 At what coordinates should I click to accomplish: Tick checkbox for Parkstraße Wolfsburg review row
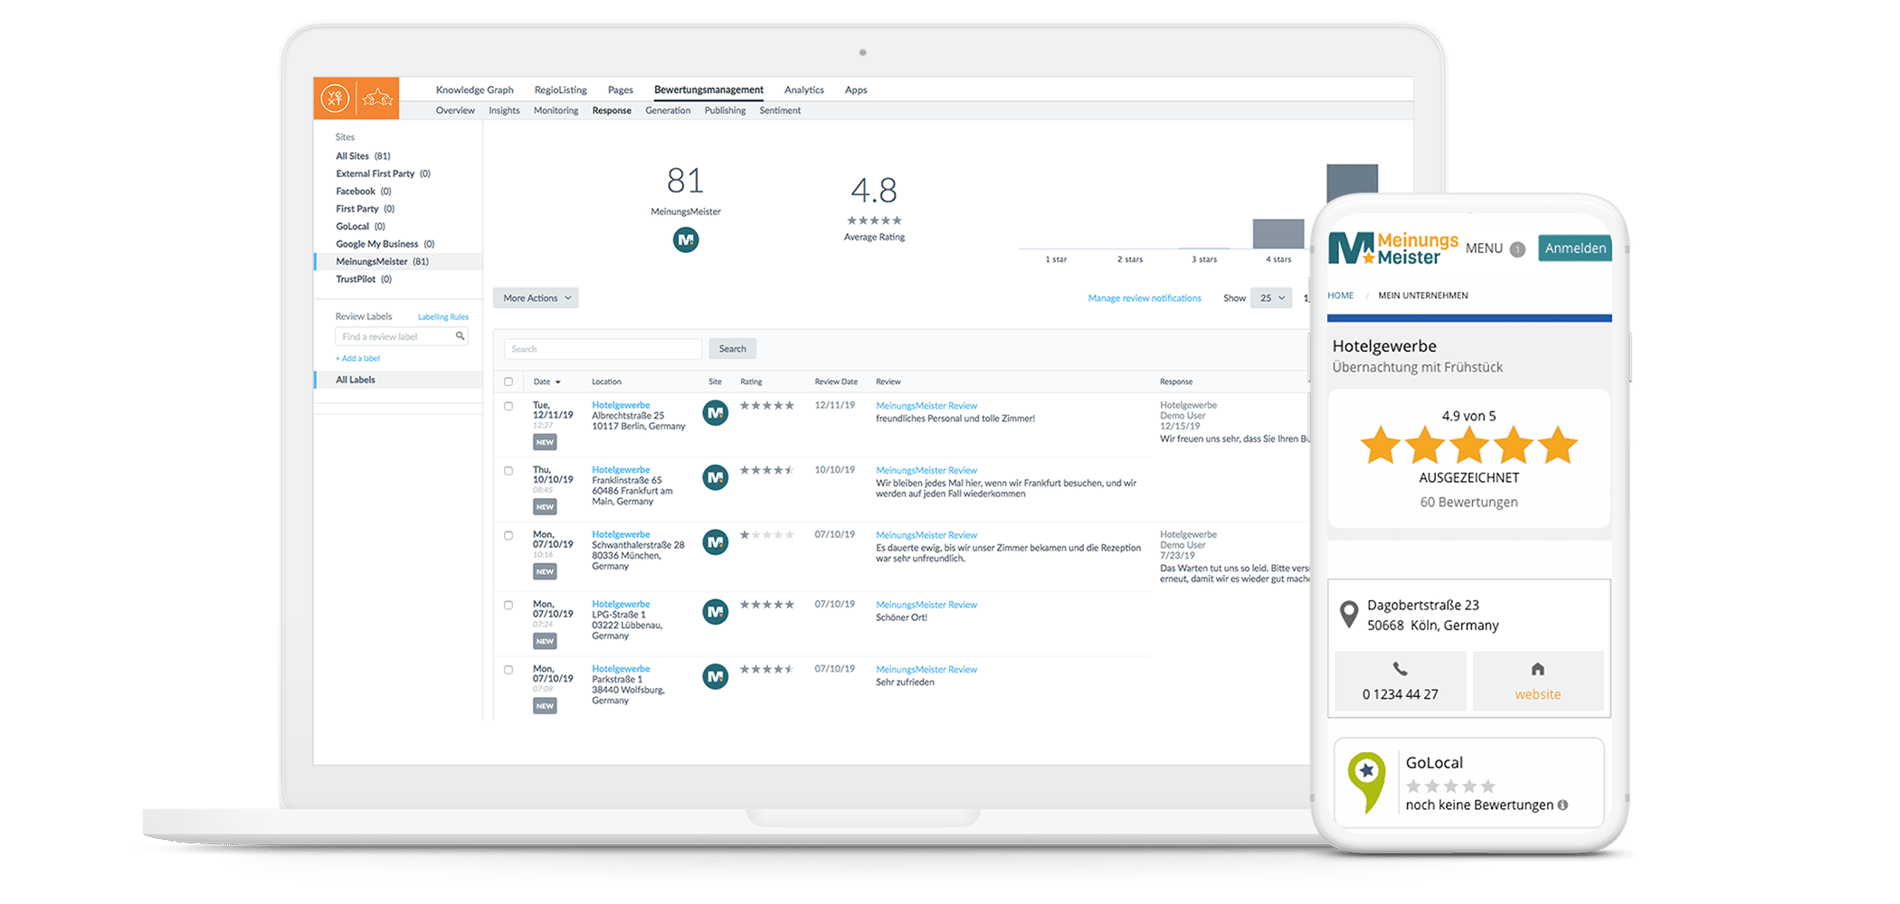(x=509, y=669)
